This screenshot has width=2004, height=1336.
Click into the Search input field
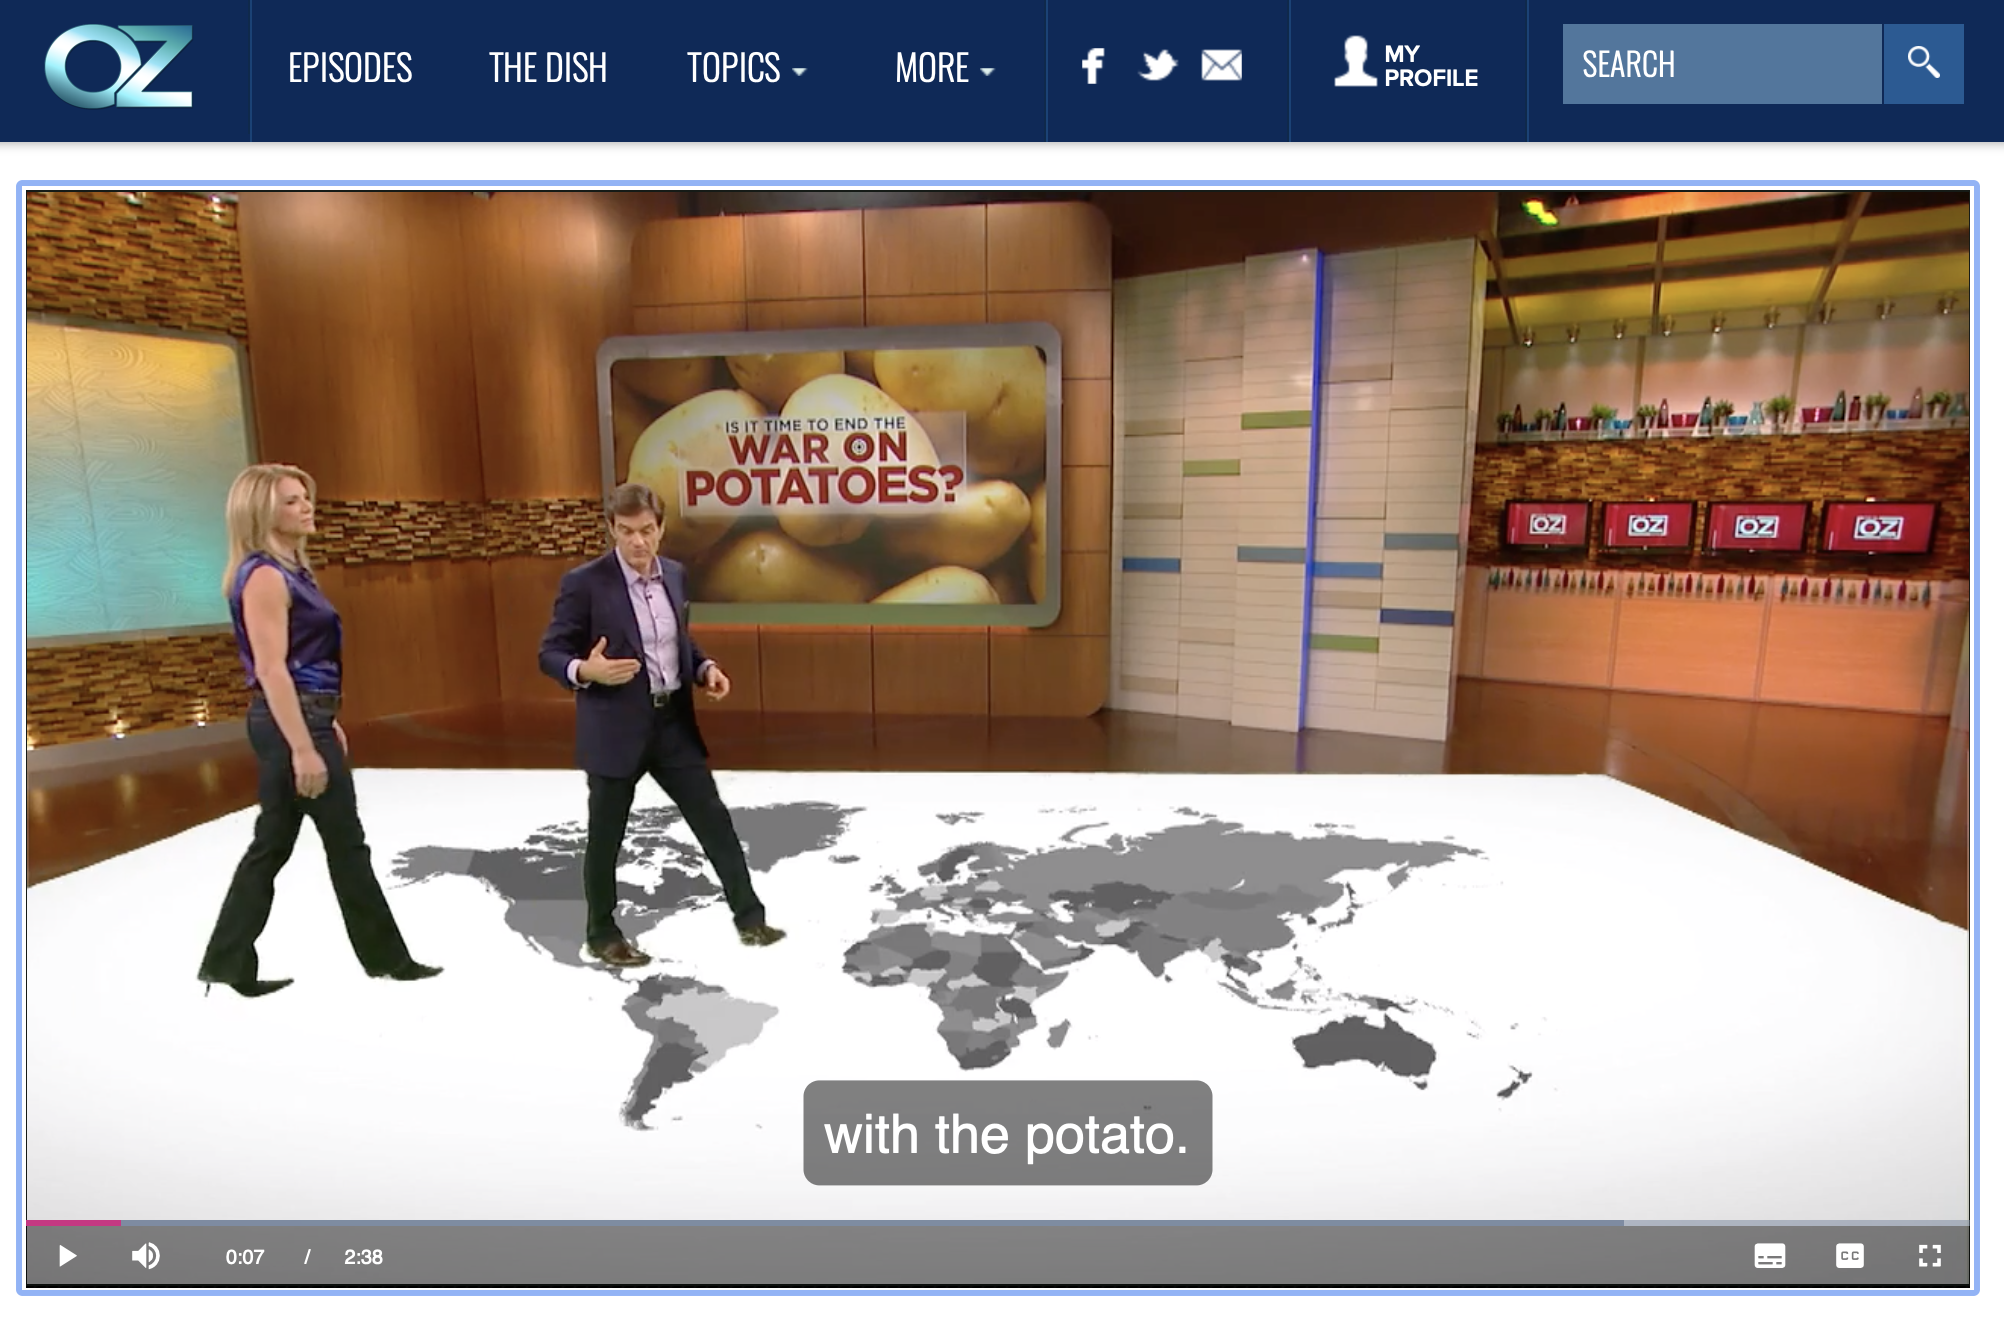click(1722, 64)
